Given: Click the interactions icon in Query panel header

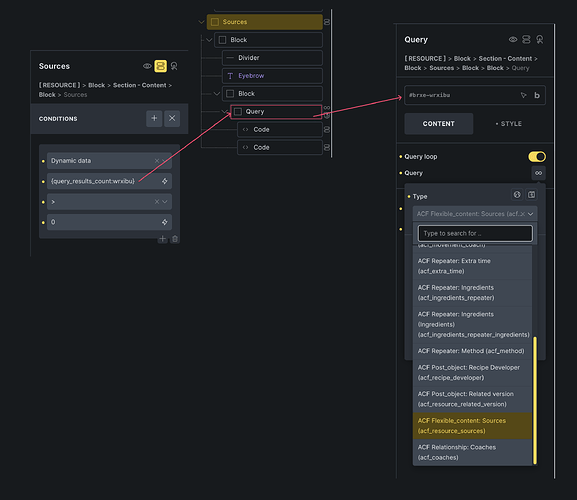Looking at the screenshot, I should click(539, 39).
